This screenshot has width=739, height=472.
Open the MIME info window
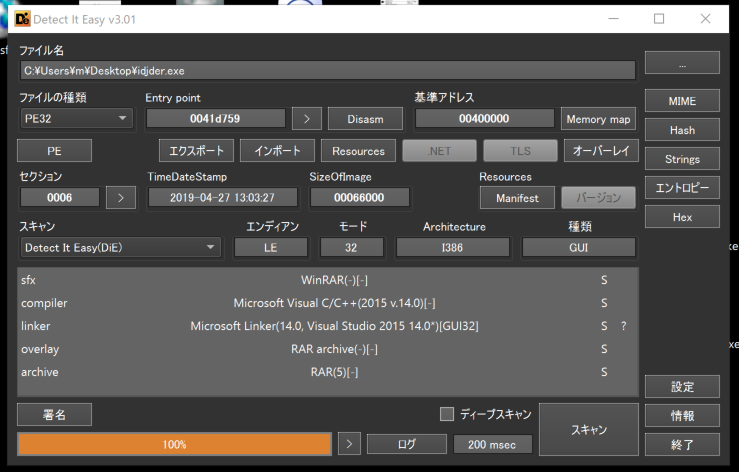pos(682,101)
